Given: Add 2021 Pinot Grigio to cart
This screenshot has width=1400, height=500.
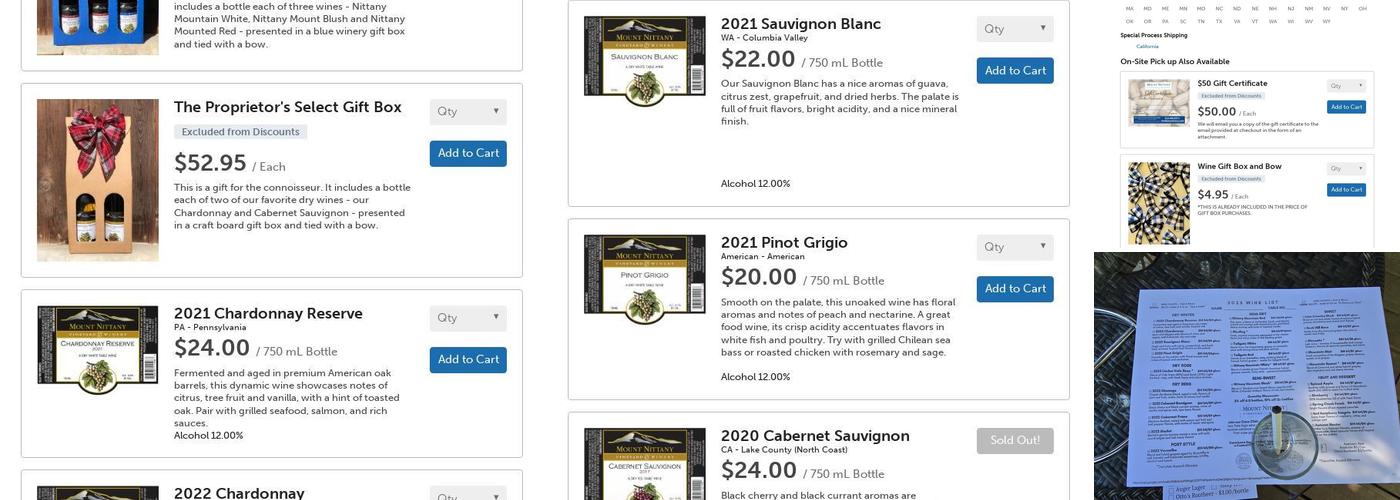Looking at the screenshot, I should click(1015, 289).
